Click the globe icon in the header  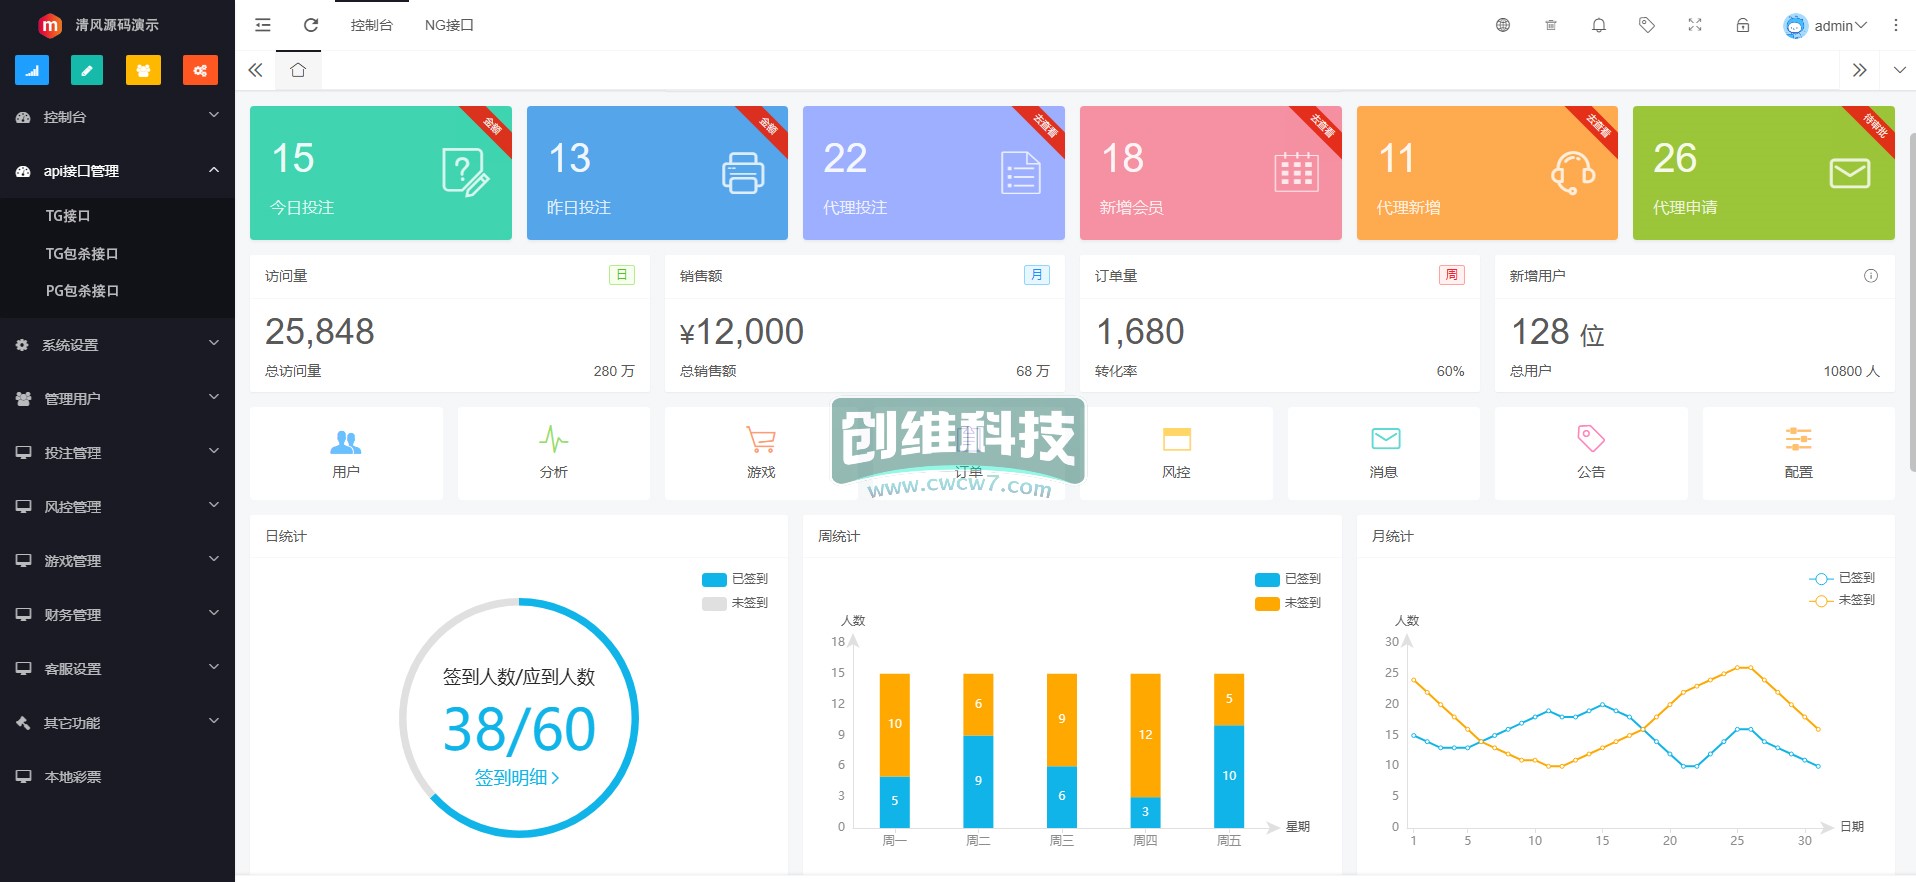(x=1503, y=25)
